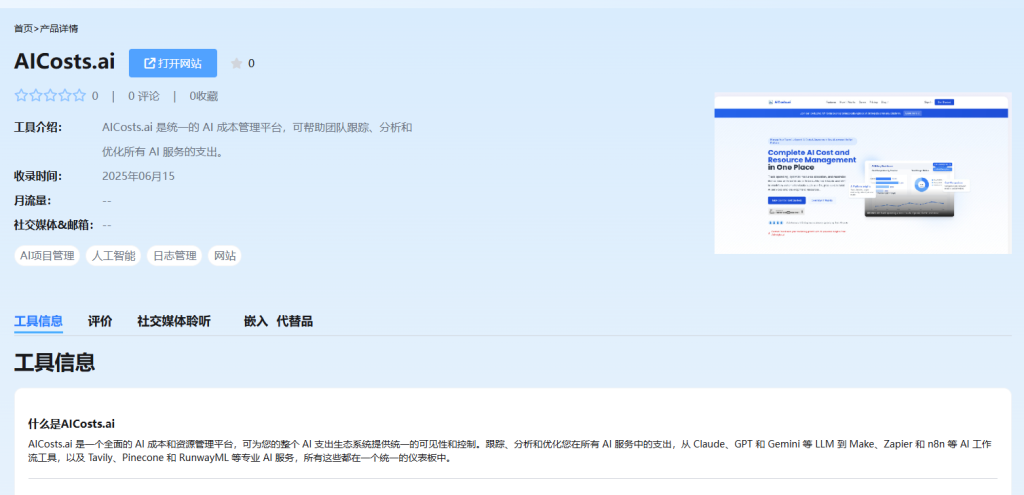Switch to the 嵌入 tab
Viewport: 1024px width, 495px height.
tap(256, 321)
